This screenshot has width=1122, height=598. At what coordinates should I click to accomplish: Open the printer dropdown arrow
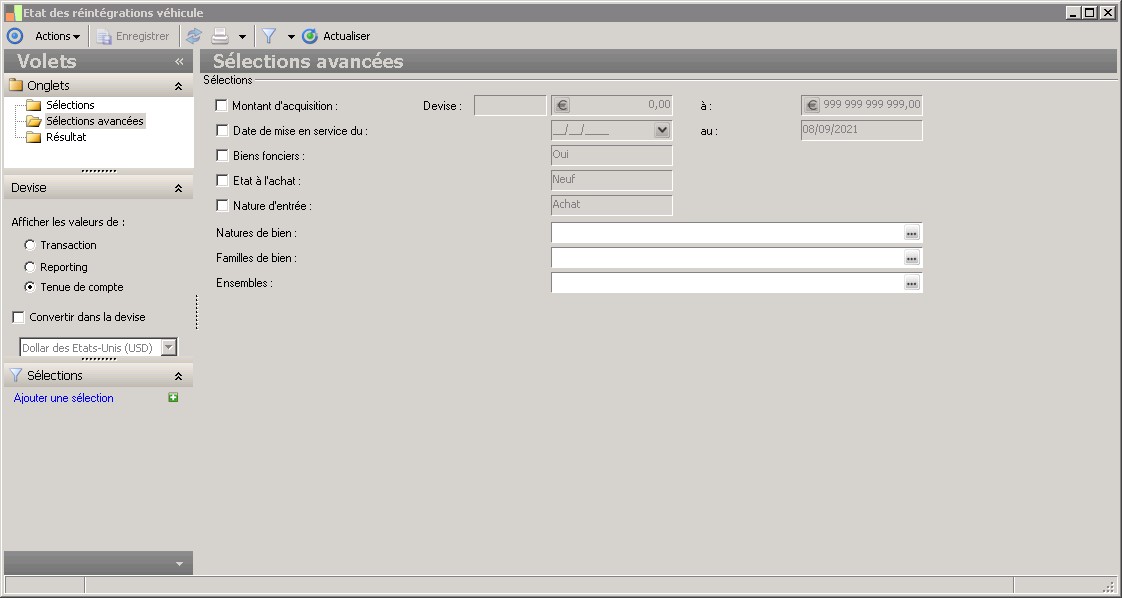pos(243,36)
